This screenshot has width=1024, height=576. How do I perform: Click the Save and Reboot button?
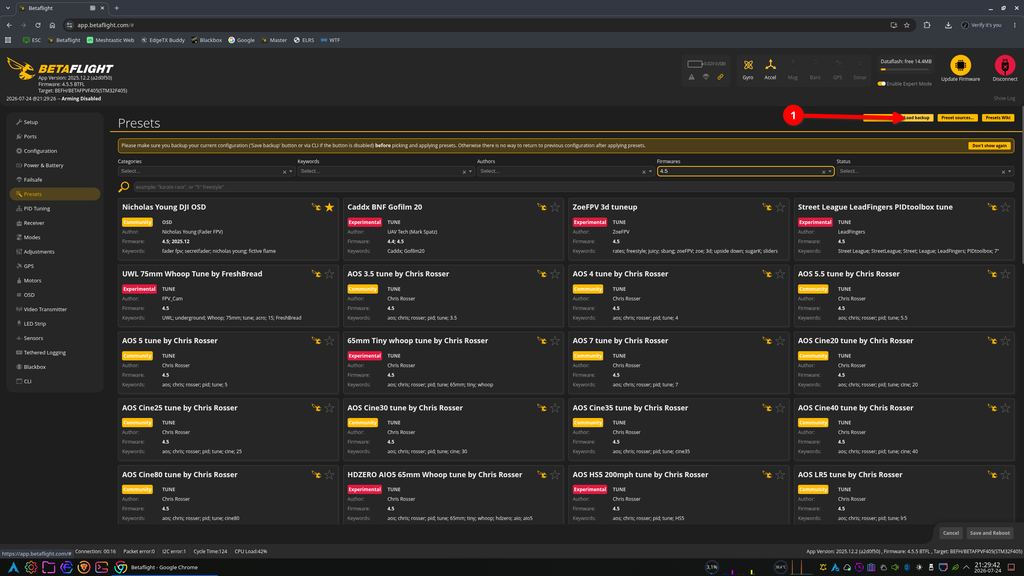pyautogui.click(x=989, y=533)
